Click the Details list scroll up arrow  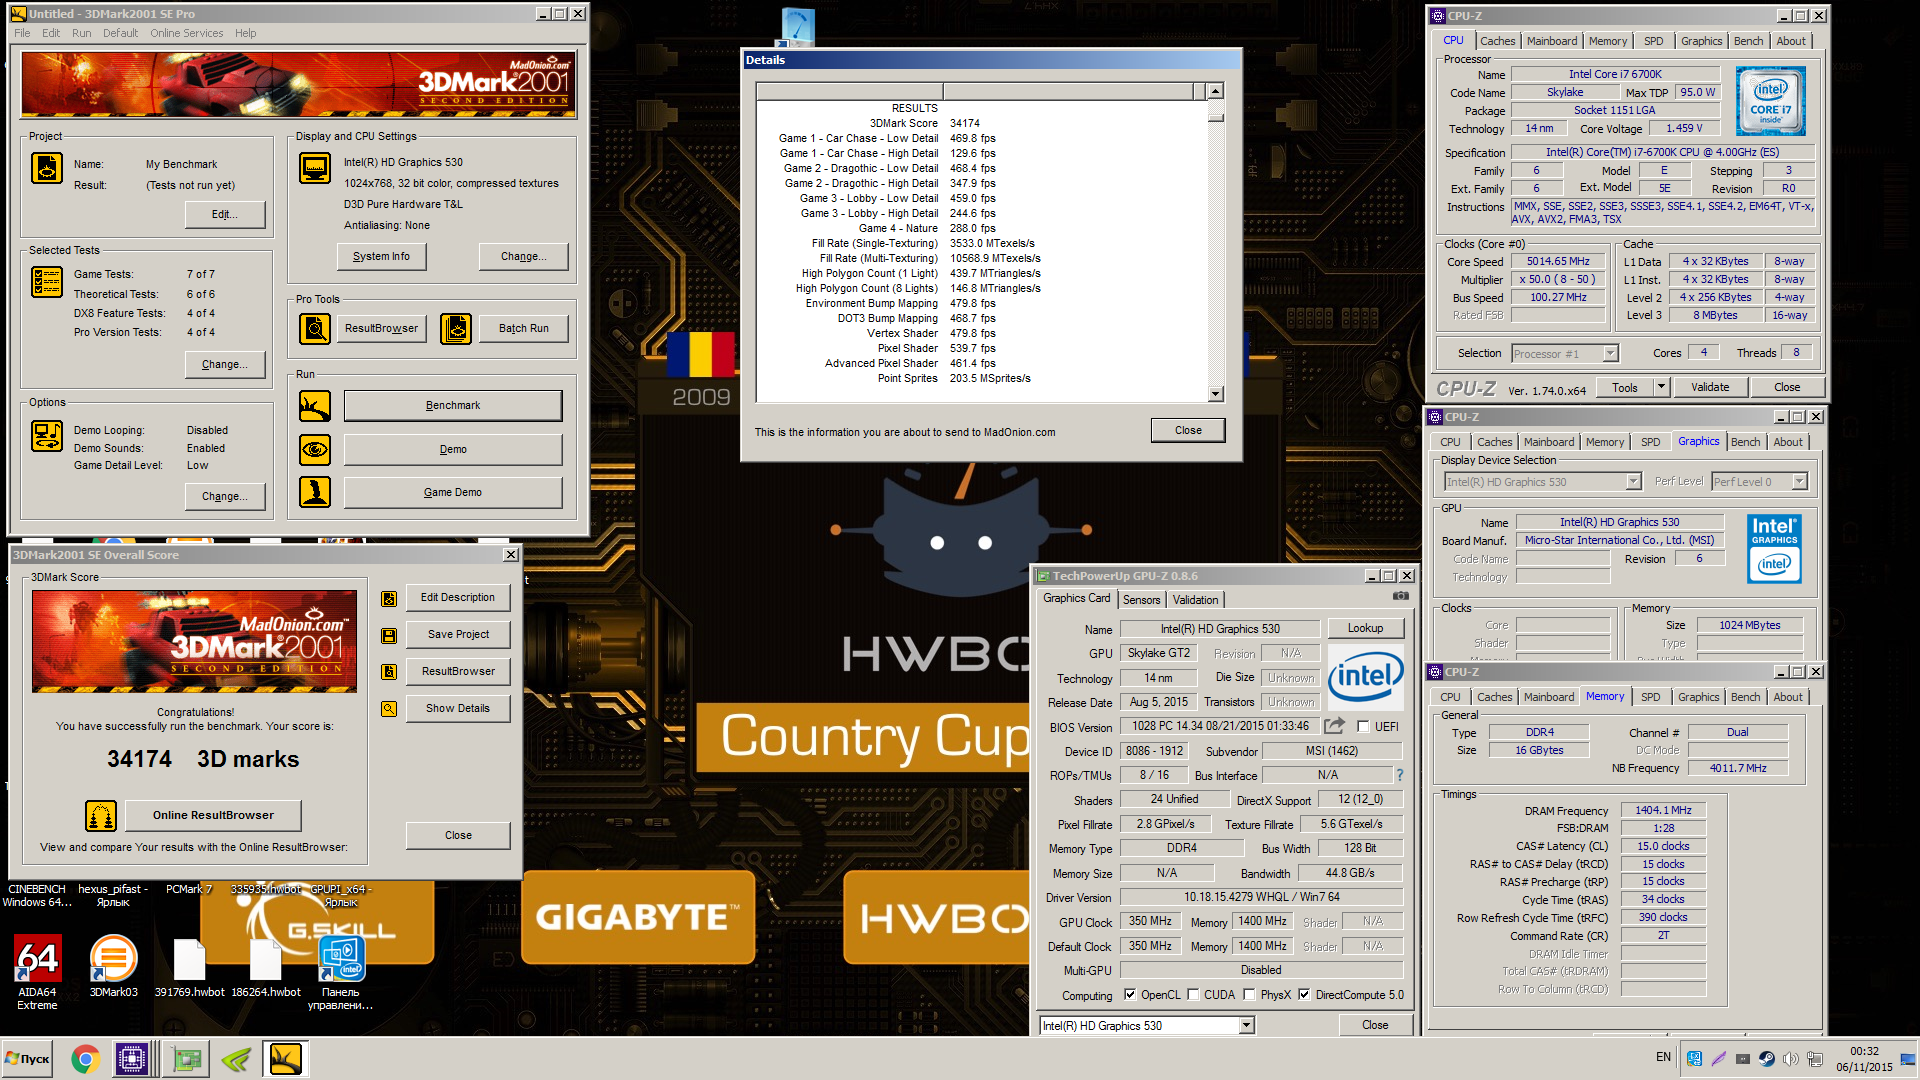[1215, 91]
